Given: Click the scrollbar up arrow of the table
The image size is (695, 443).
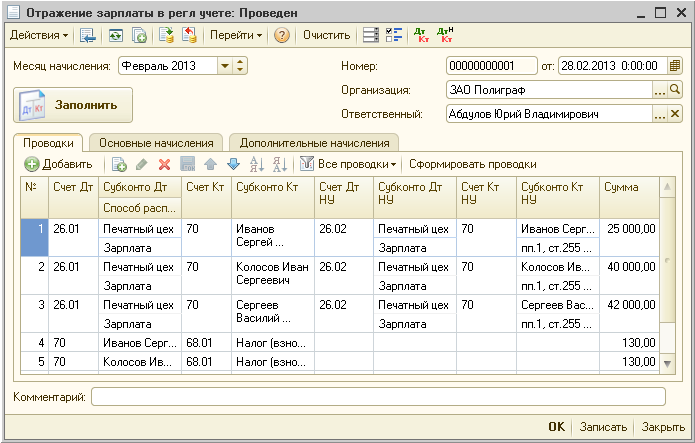Looking at the screenshot, I should (667, 187).
